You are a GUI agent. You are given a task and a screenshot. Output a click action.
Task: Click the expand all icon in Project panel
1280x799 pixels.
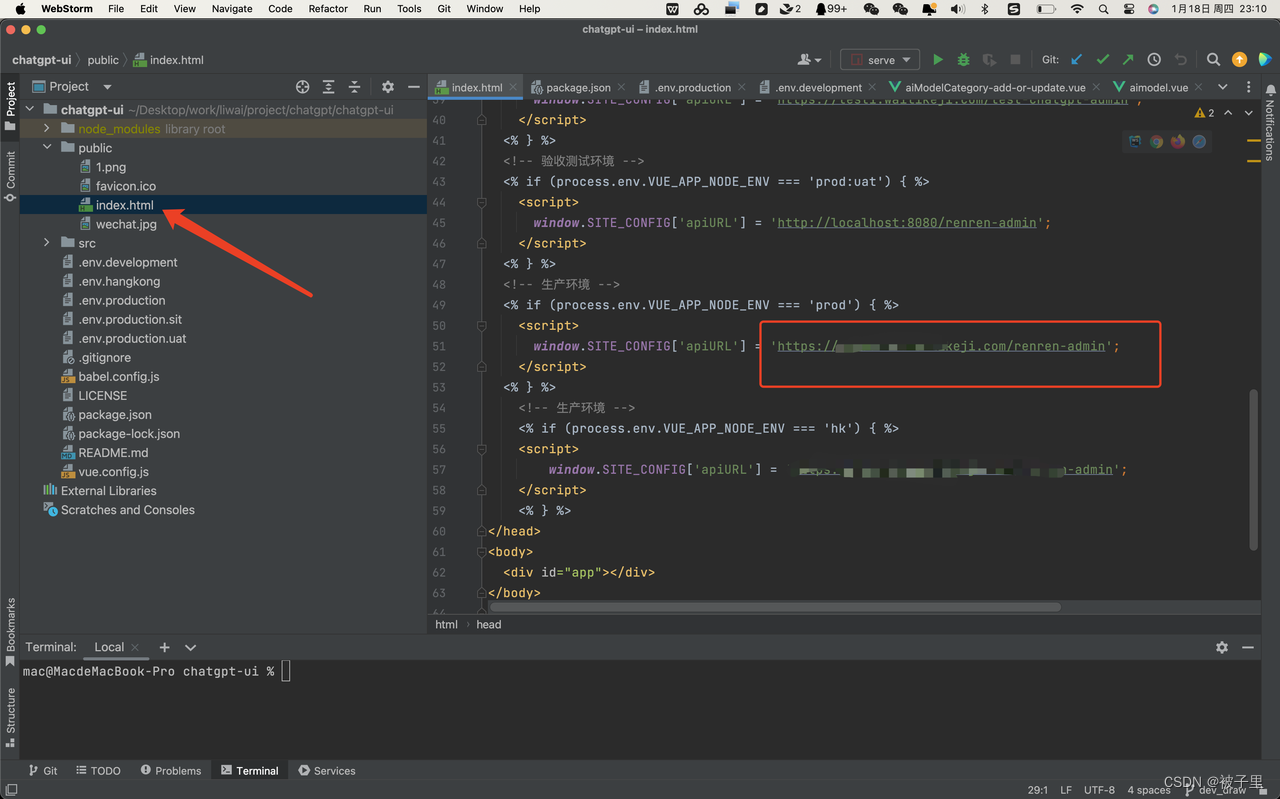coord(328,87)
